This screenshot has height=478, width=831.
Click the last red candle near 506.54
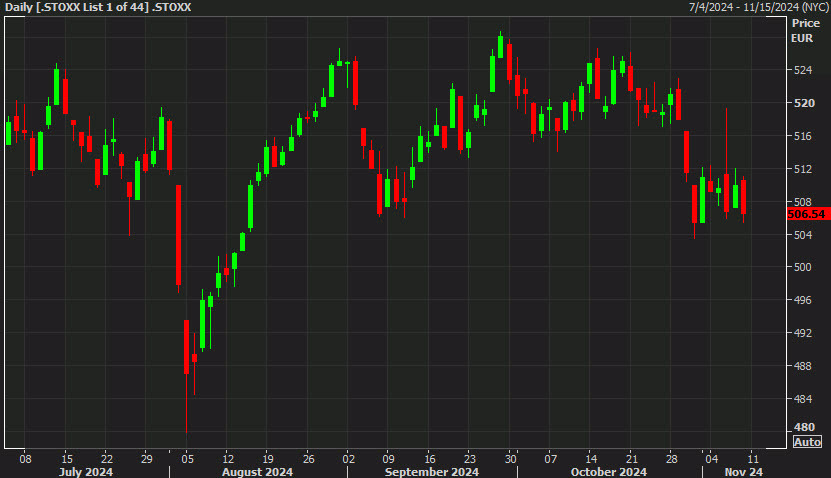pyautogui.click(x=744, y=197)
